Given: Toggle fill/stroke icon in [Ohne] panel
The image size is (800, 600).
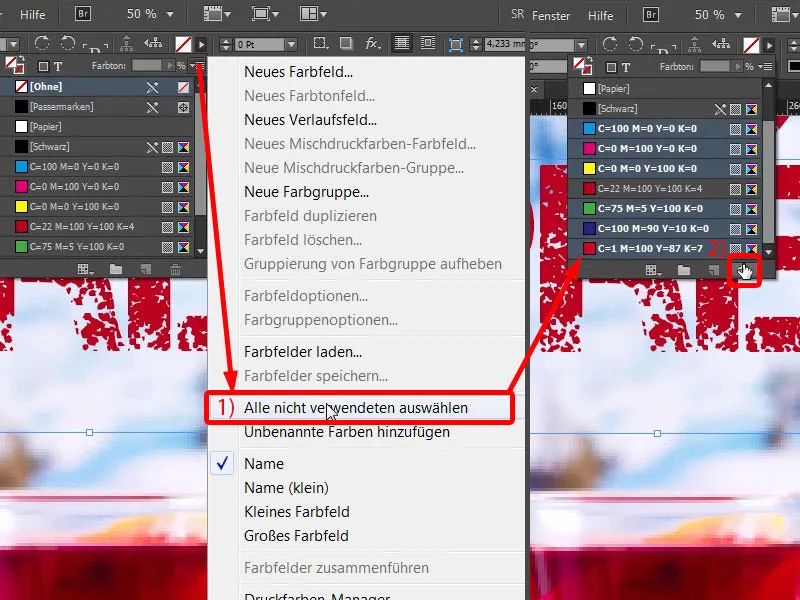Looking at the screenshot, I should 15,65.
